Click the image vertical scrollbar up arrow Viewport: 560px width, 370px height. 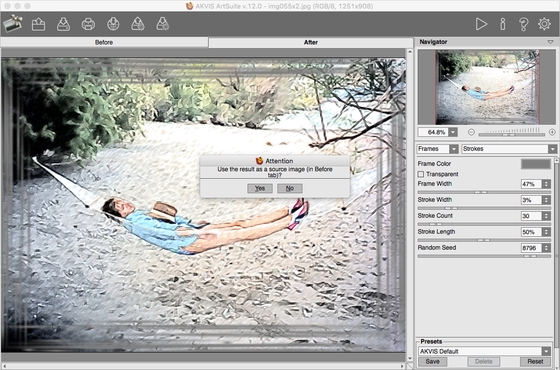tap(410, 52)
